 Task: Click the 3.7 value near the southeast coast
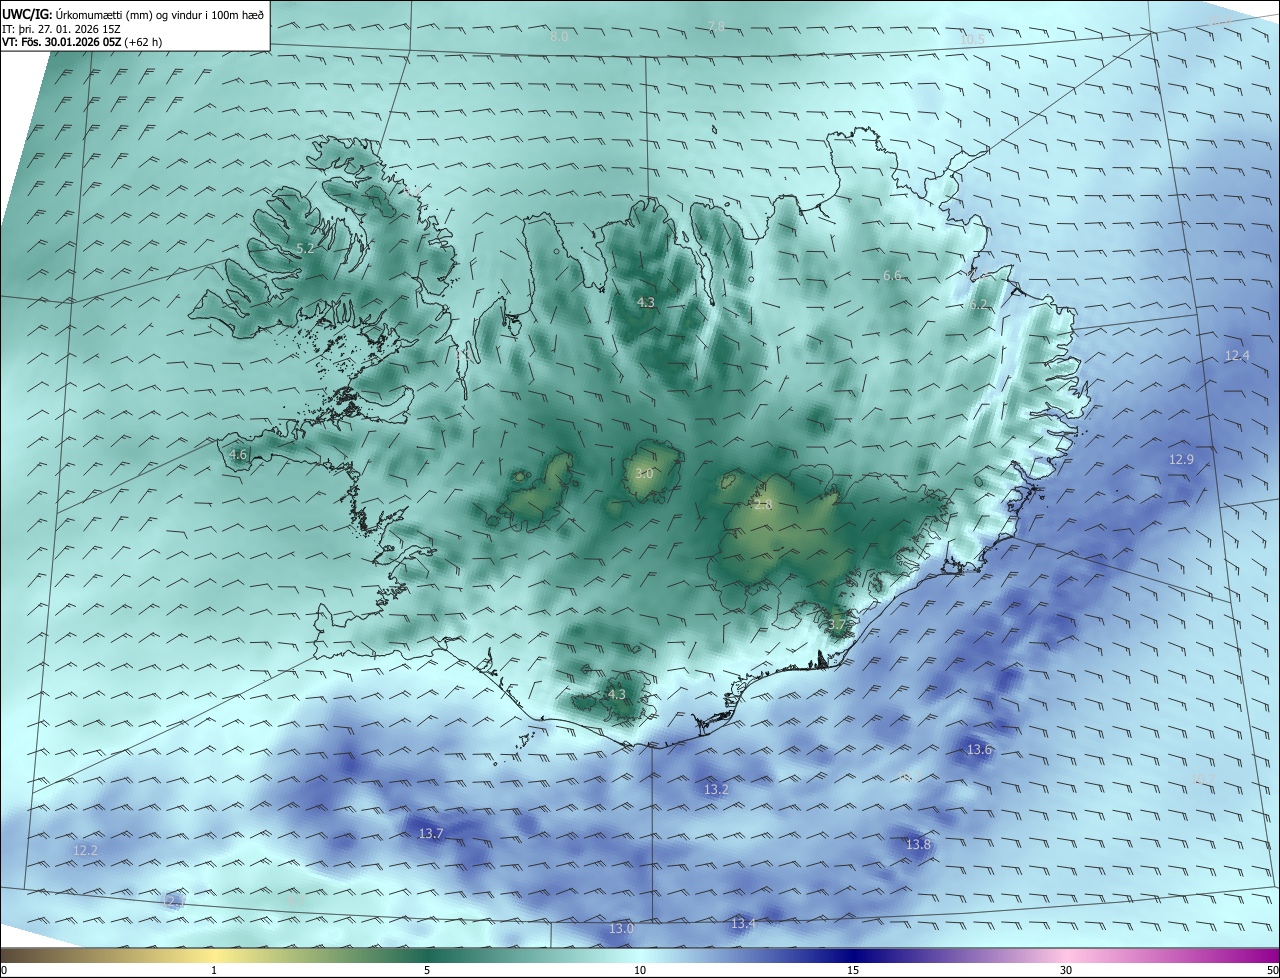click(x=837, y=624)
